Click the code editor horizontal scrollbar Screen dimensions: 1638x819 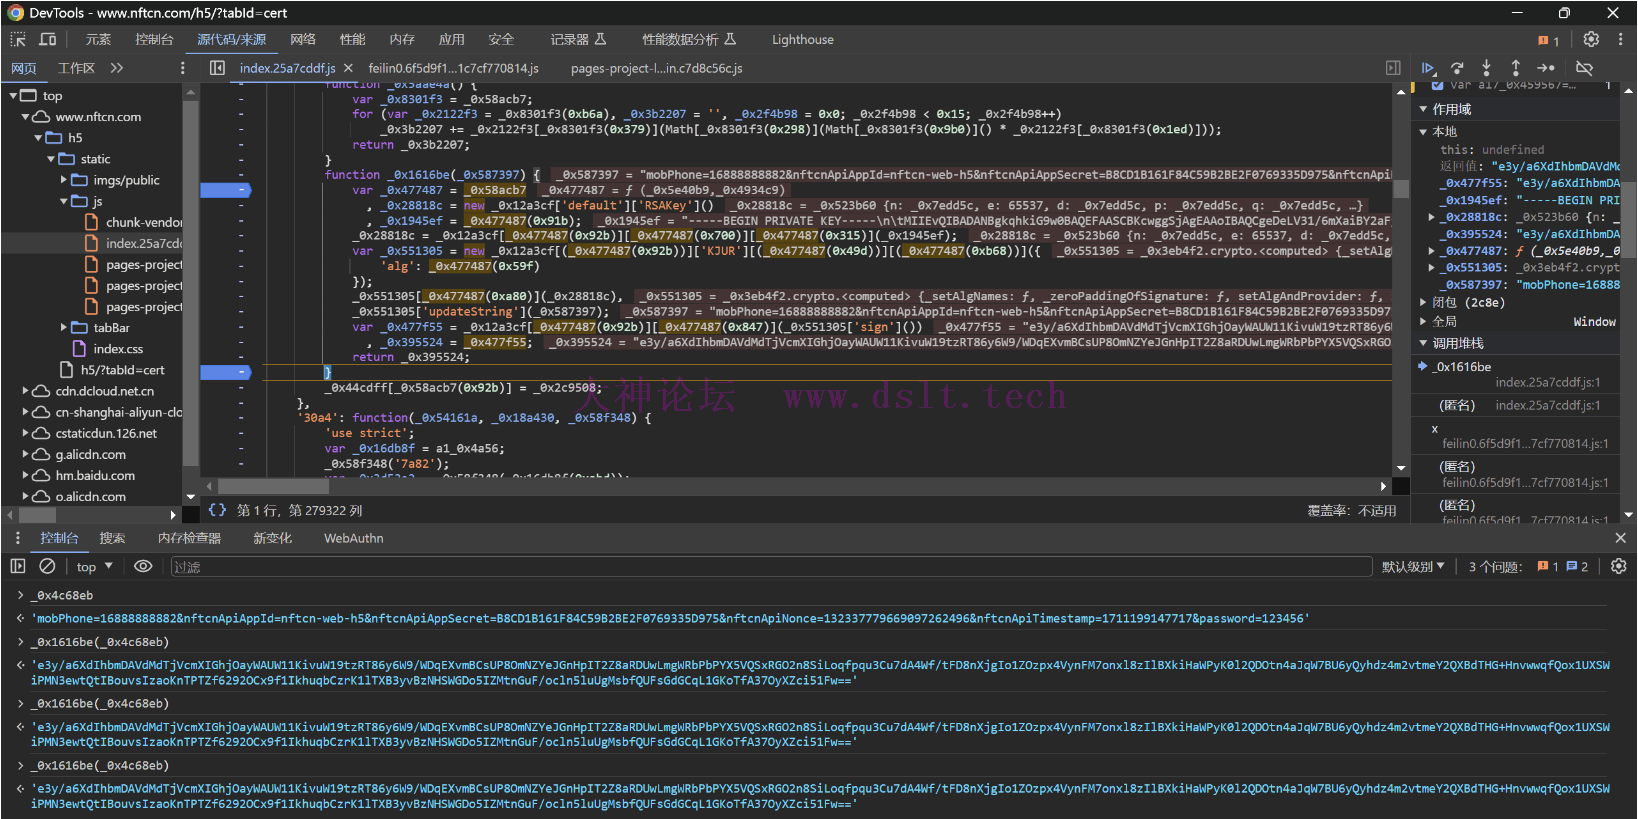click(273, 486)
